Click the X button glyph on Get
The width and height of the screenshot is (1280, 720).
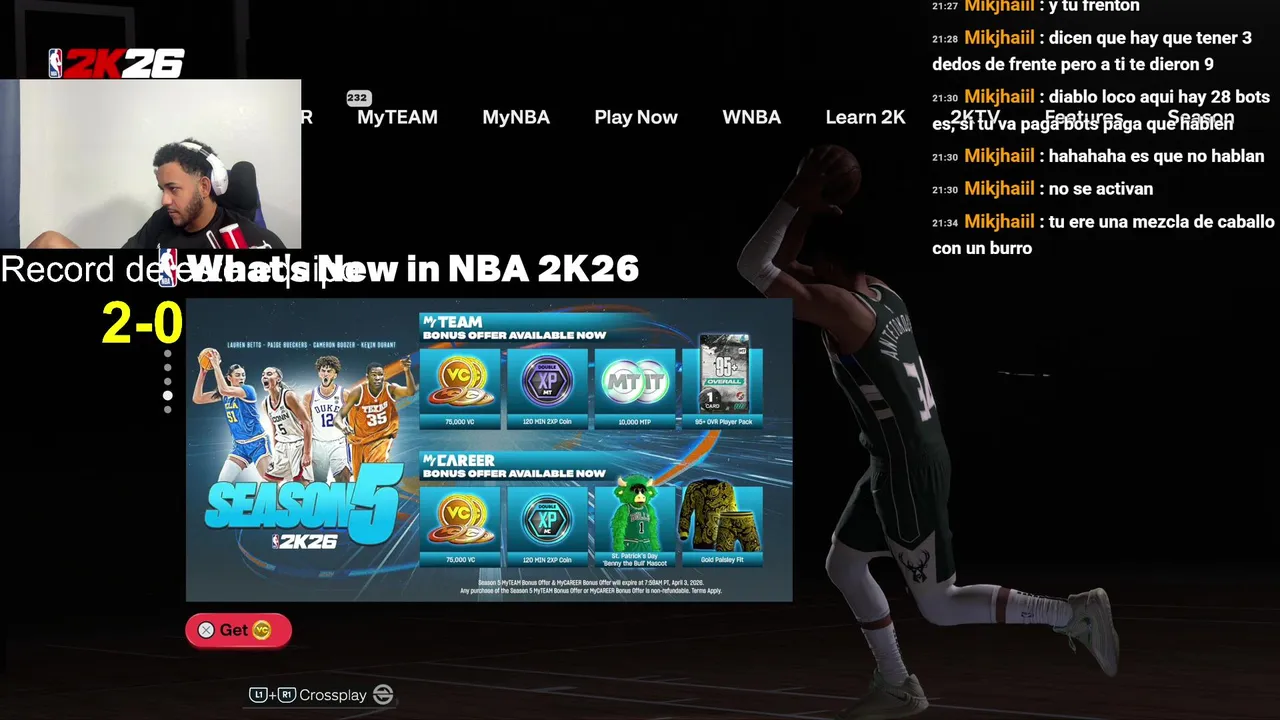206,630
